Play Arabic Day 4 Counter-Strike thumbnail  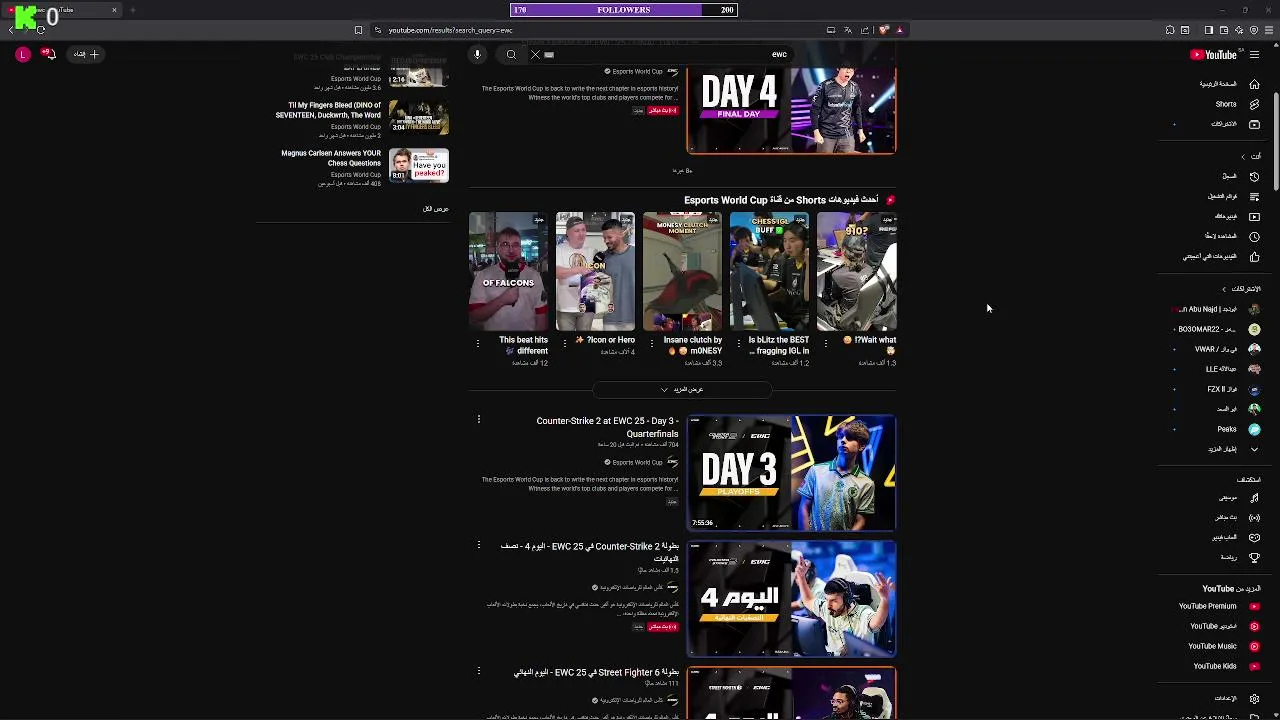(791, 599)
